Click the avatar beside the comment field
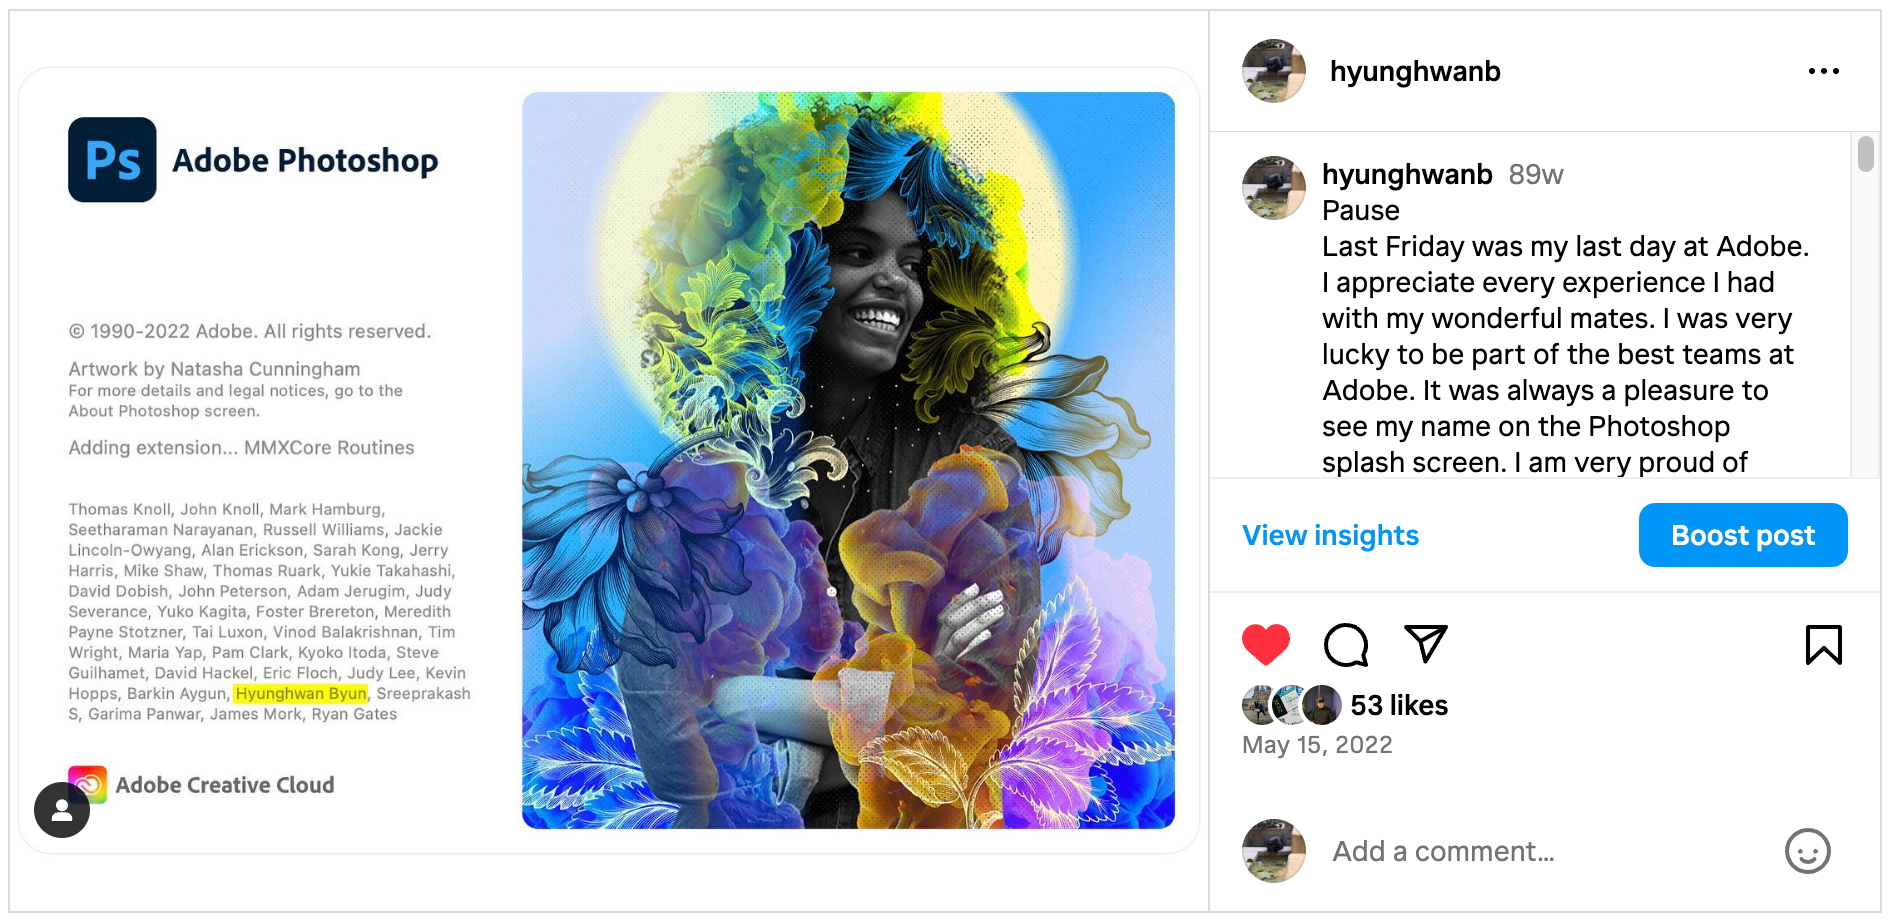The height and width of the screenshot is (922, 1892). pos(1273,851)
